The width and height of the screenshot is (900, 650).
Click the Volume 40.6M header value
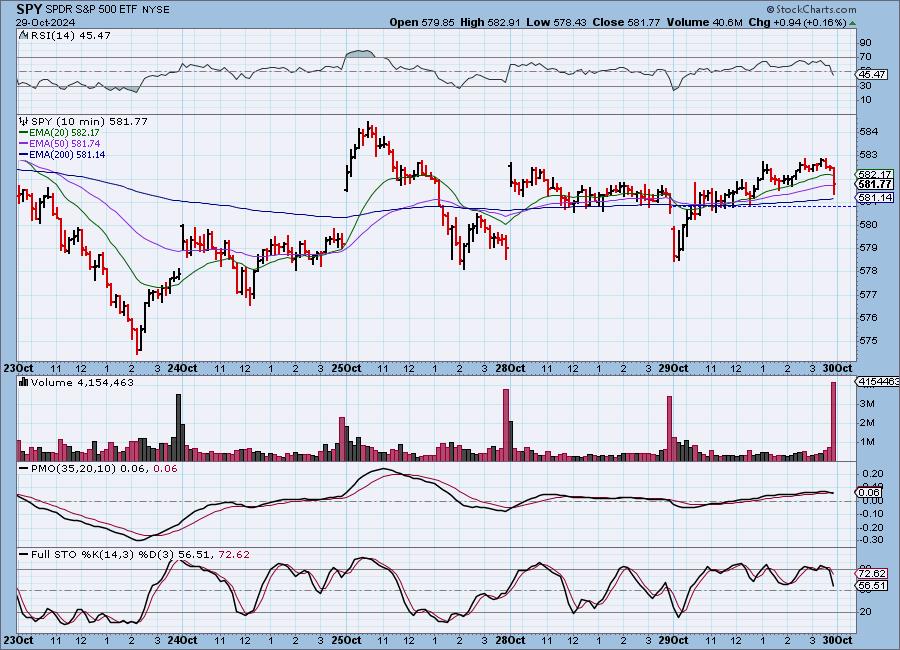tap(705, 22)
